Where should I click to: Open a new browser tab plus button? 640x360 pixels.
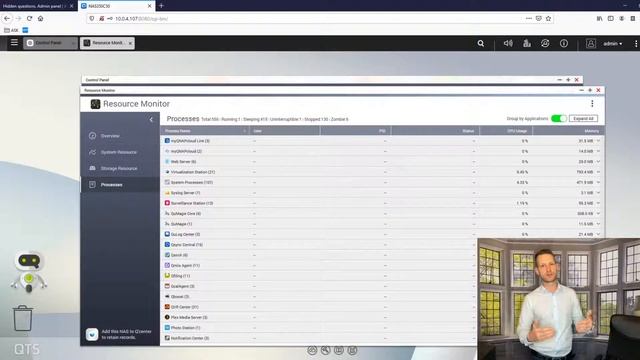tap(161, 6)
